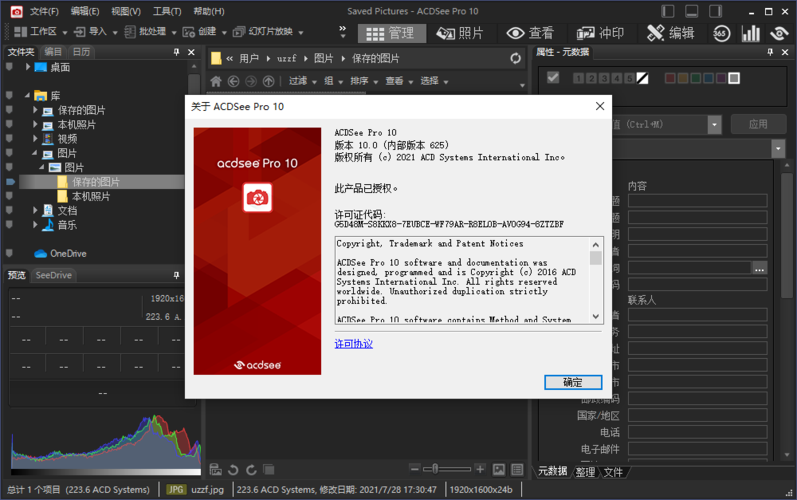Switch to 查看 (View) mode

click(x=530, y=34)
